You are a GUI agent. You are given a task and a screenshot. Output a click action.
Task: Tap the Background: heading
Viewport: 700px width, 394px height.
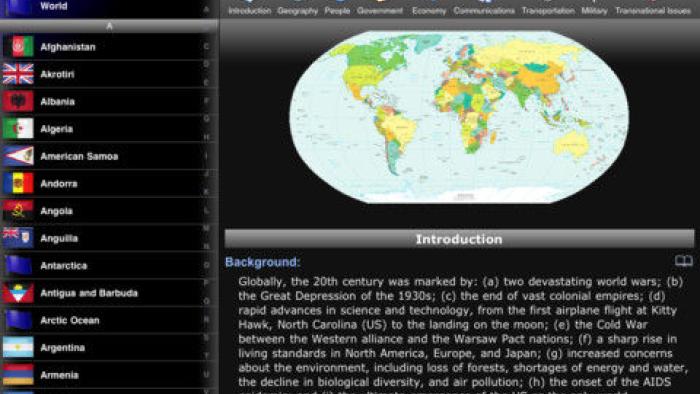click(x=262, y=262)
